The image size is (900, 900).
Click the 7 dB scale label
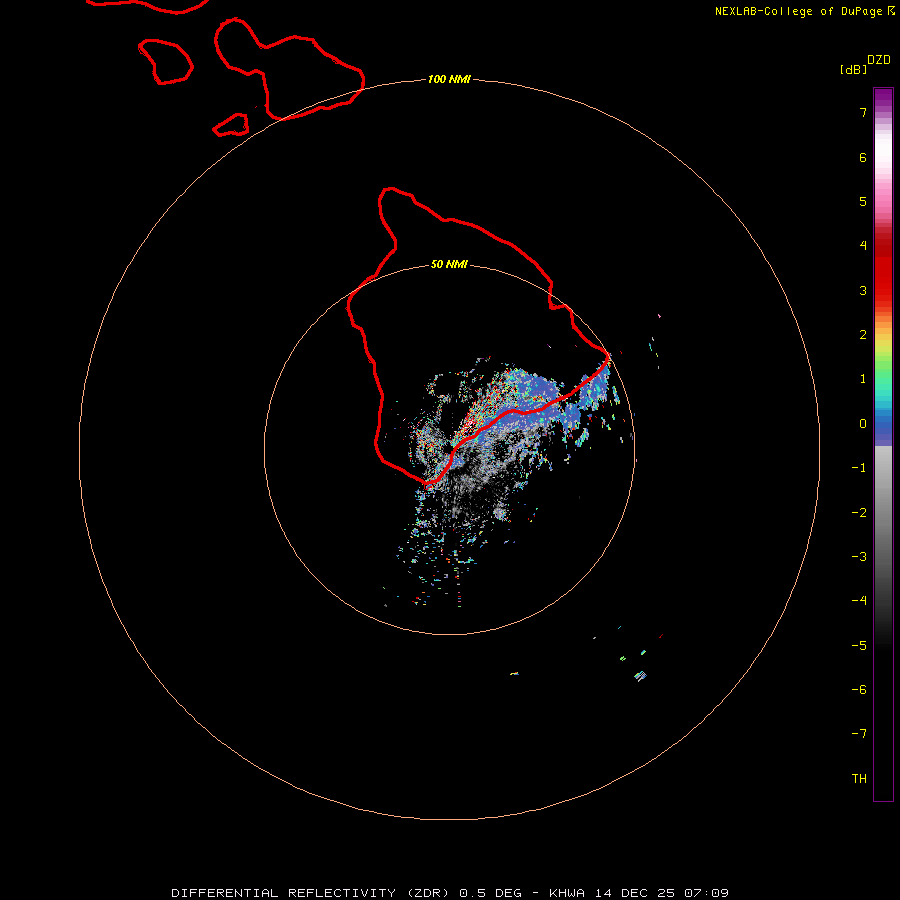863,112
